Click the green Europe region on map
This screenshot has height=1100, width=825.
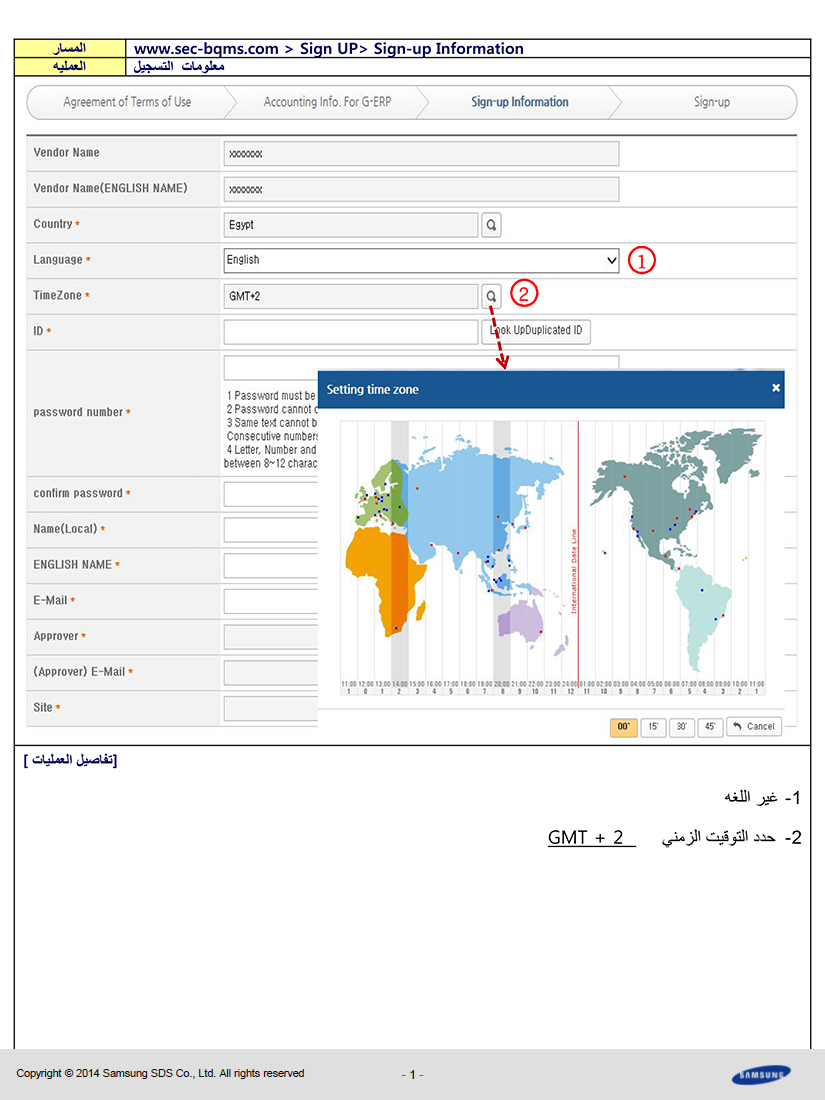coord(382,495)
